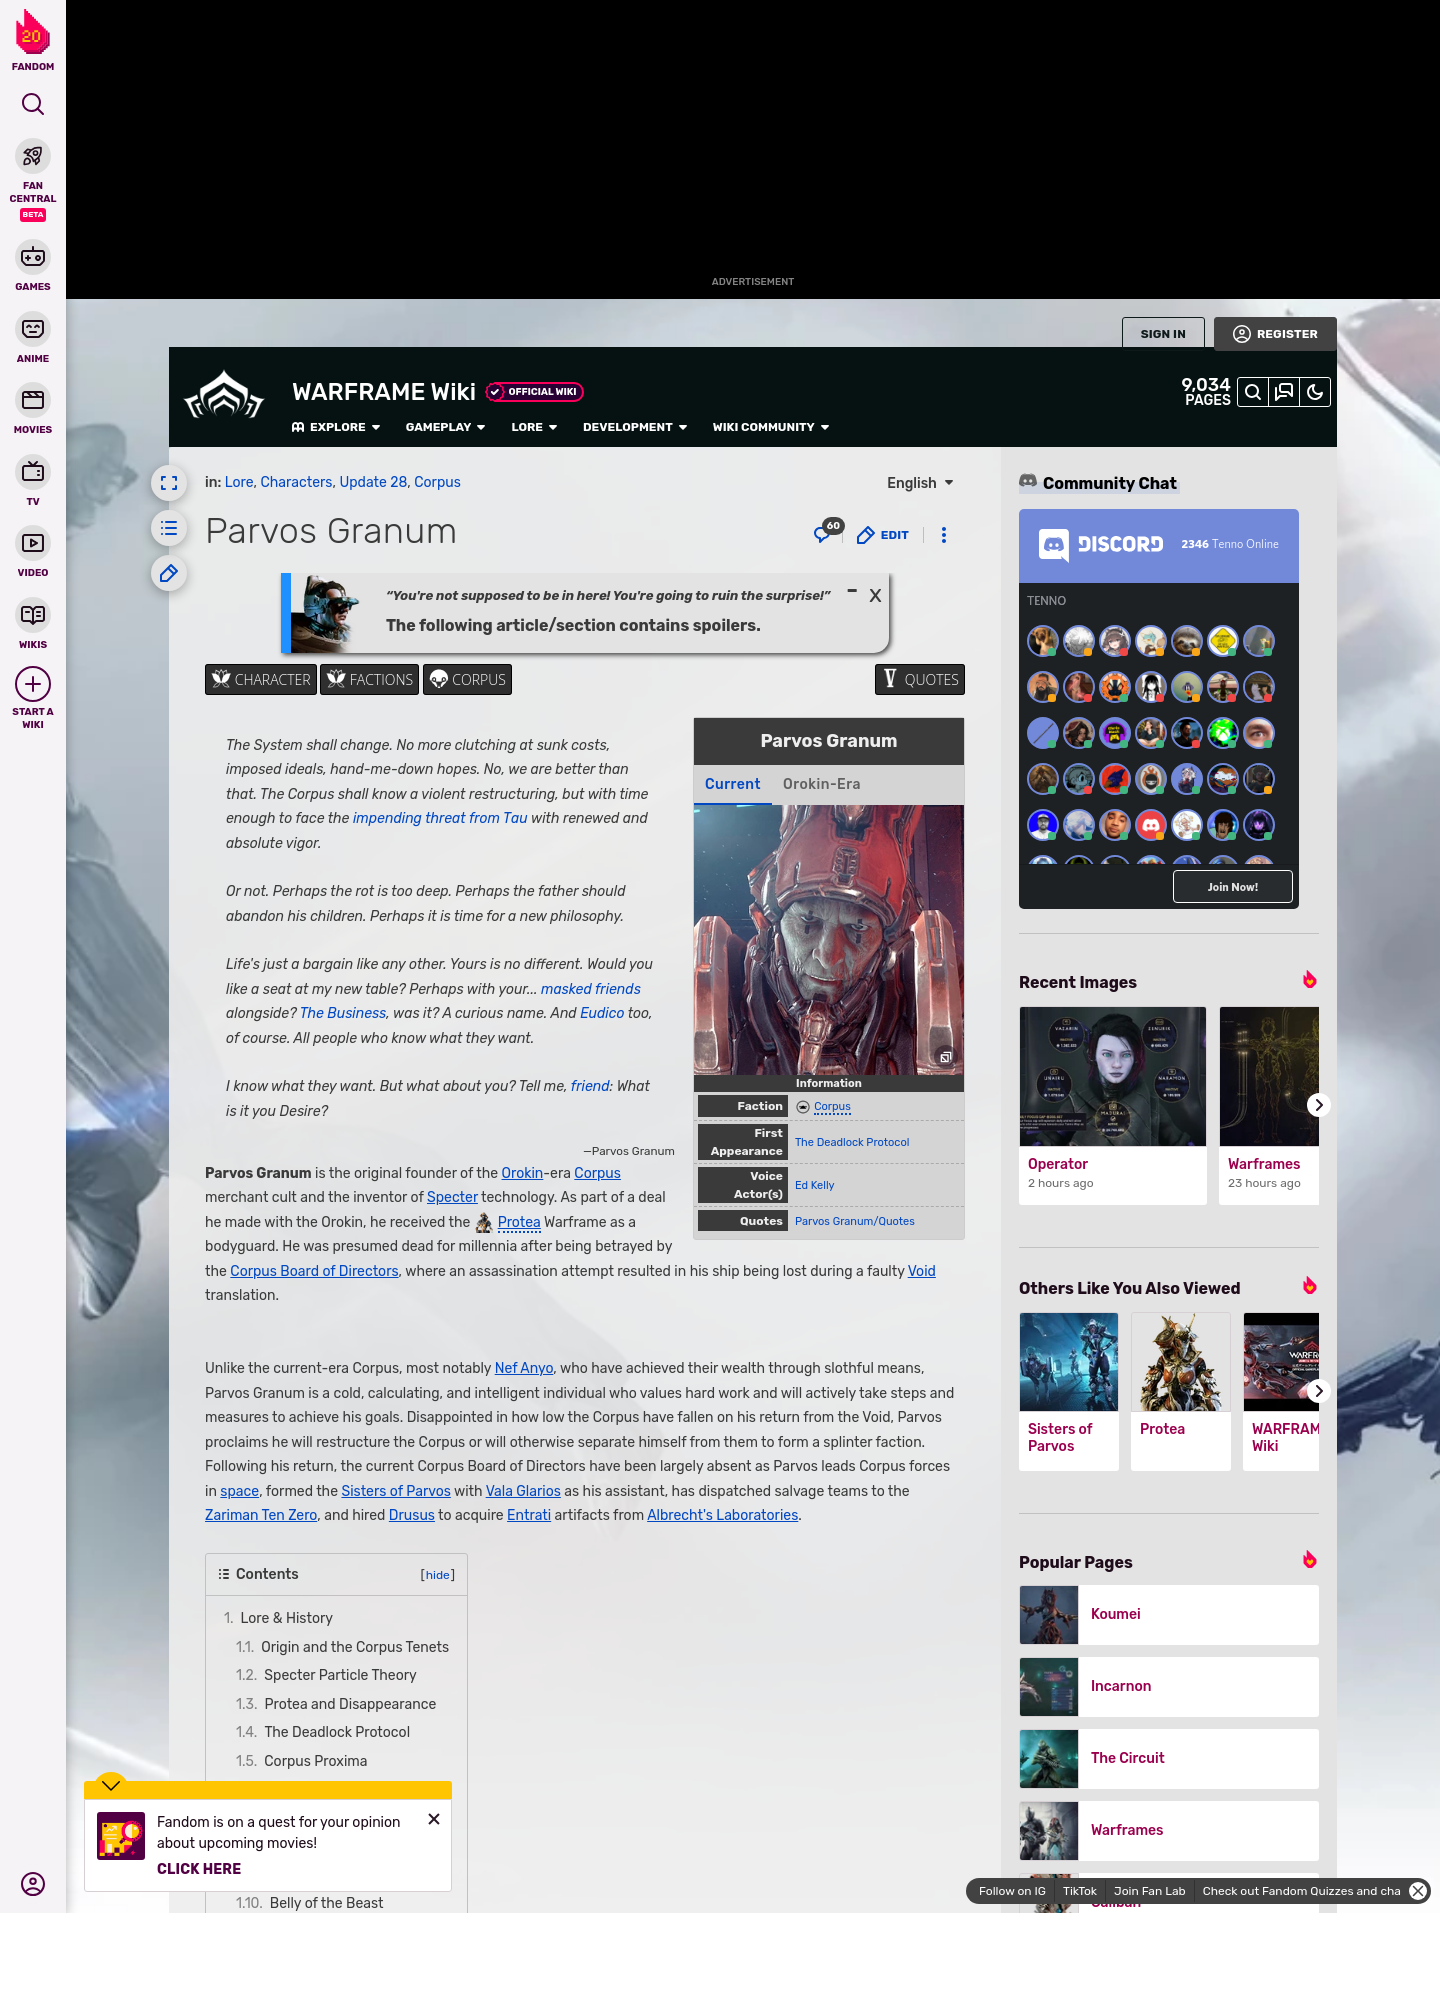Open the Wikis book icon
Image resolution: width=1440 pixels, height=2000 pixels.
[33, 615]
